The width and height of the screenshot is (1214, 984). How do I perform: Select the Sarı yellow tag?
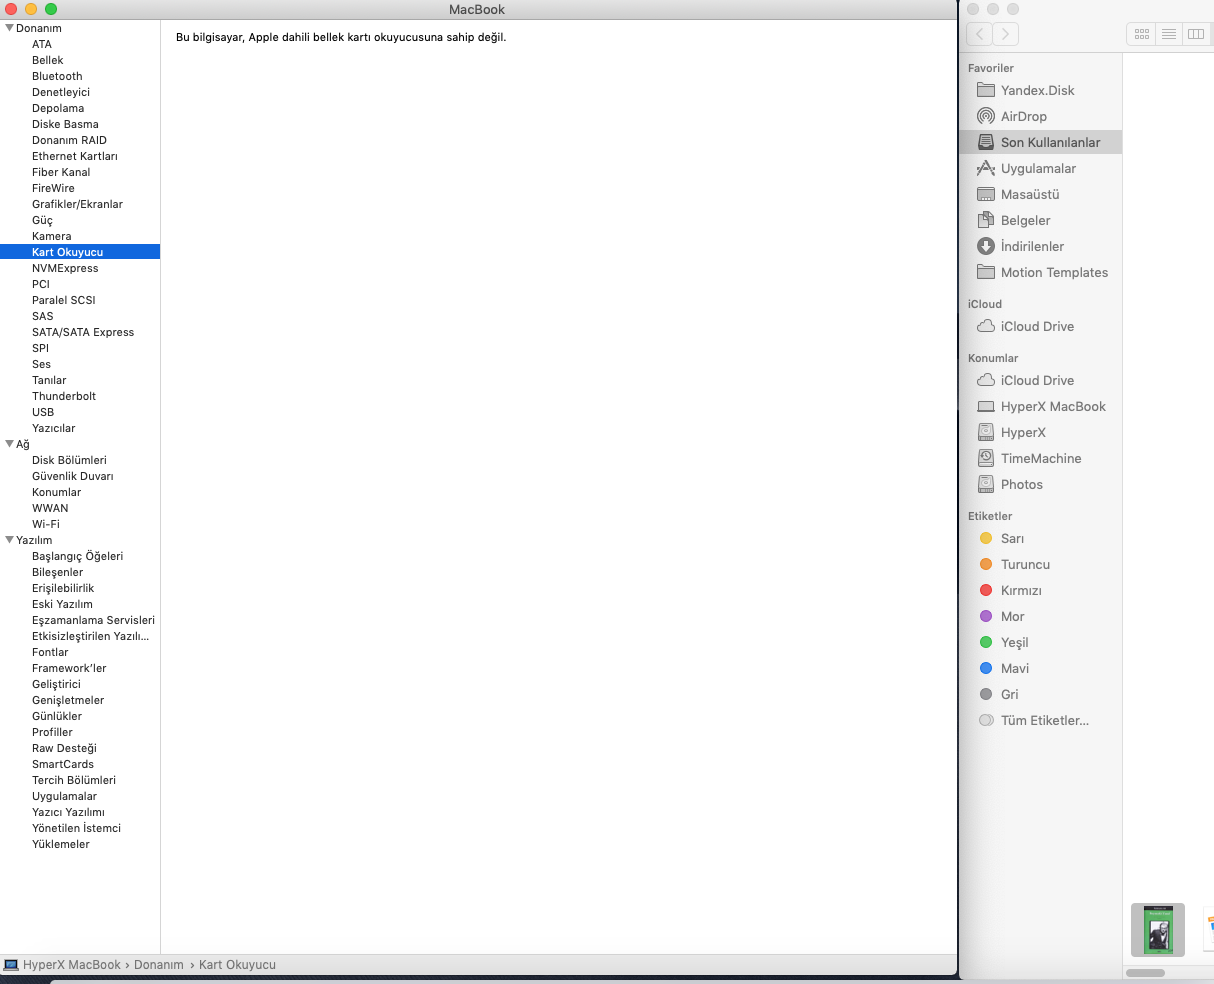pyautogui.click(x=986, y=538)
